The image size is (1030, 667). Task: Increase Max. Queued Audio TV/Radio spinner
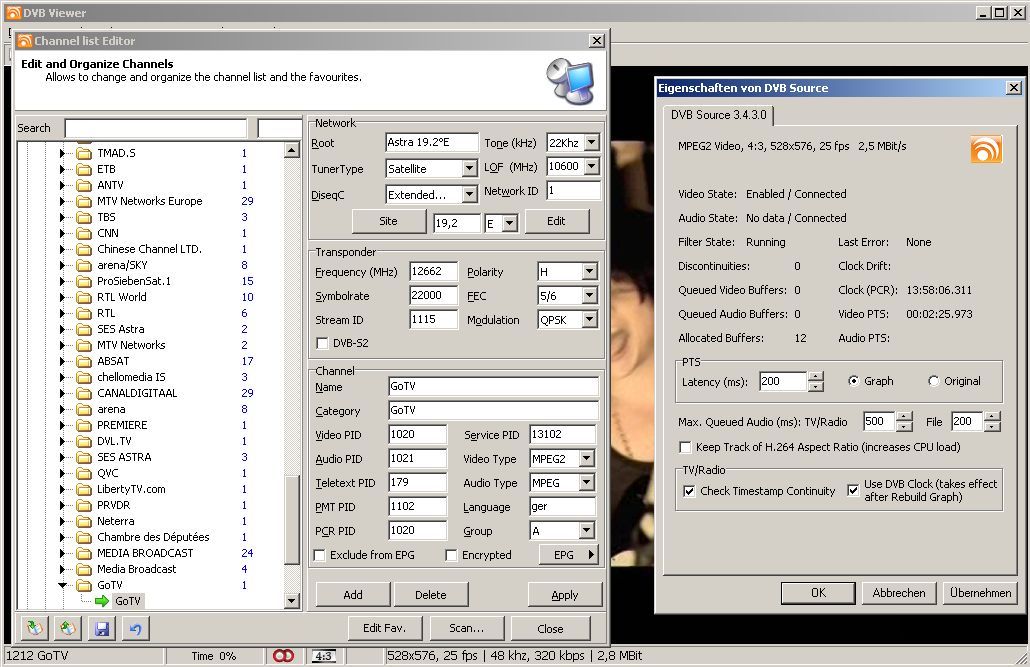[905, 417]
